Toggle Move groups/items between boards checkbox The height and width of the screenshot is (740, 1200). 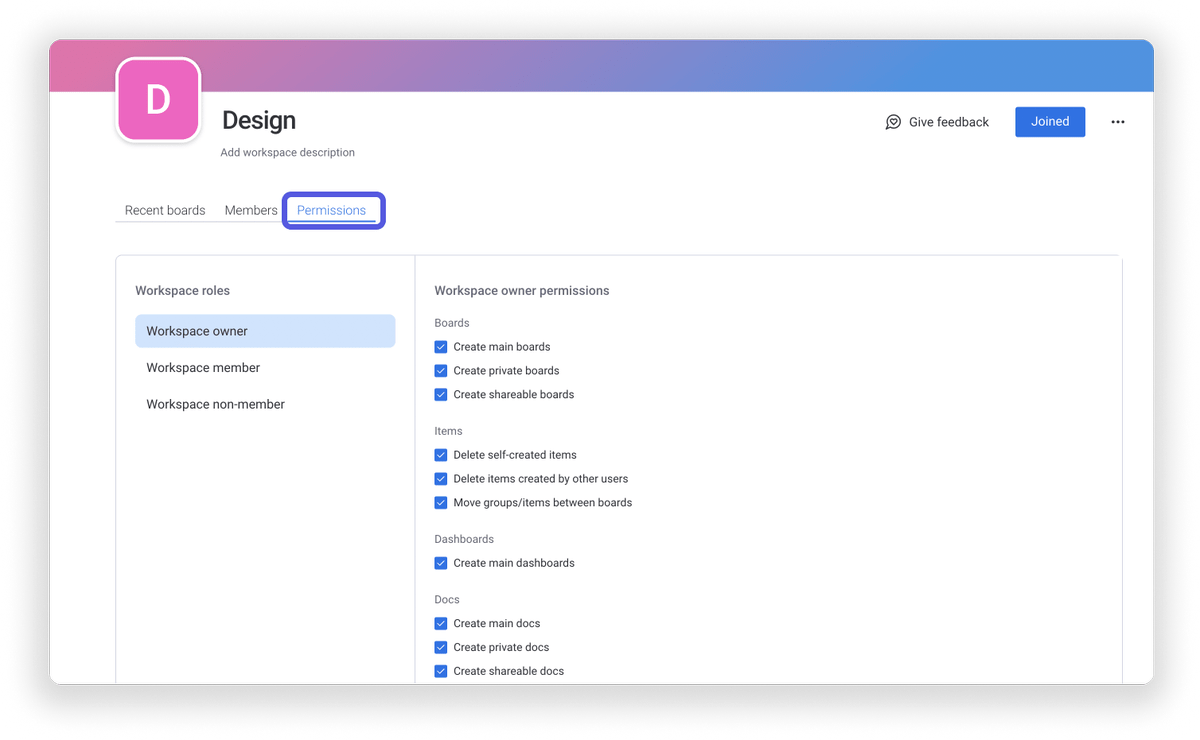click(x=441, y=503)
